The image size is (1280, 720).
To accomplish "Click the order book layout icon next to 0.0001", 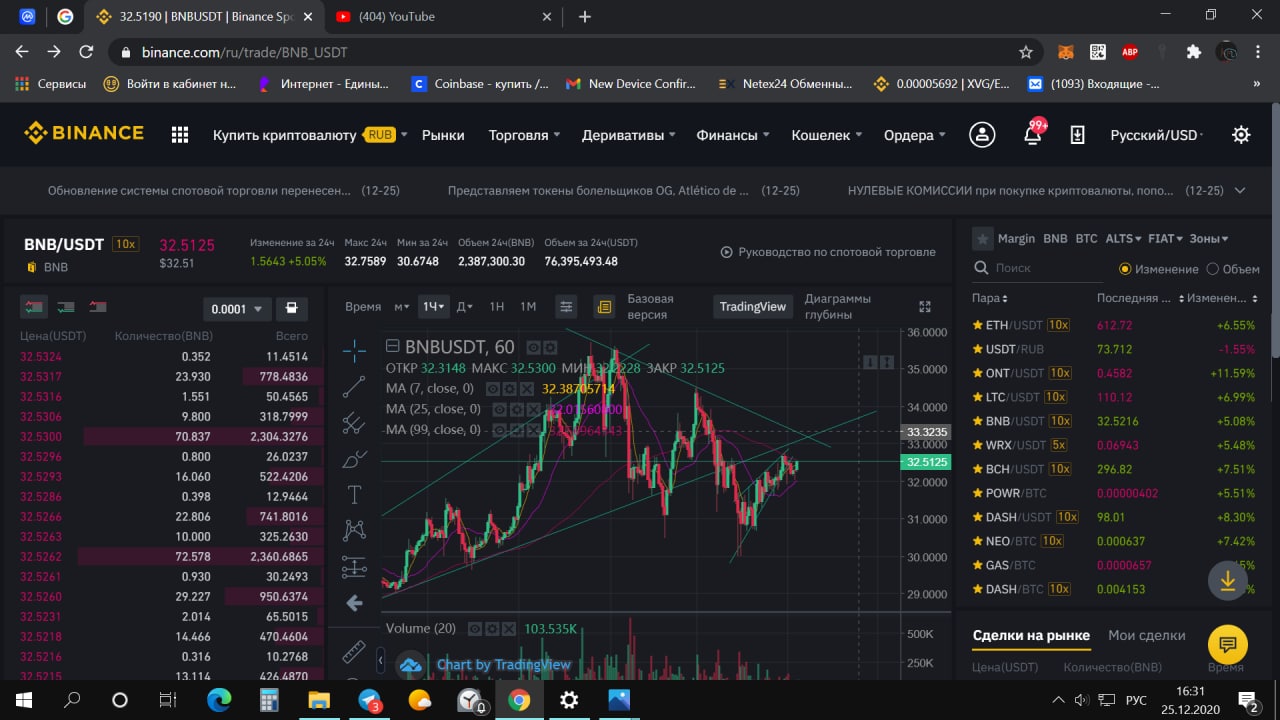I will 291,308.
